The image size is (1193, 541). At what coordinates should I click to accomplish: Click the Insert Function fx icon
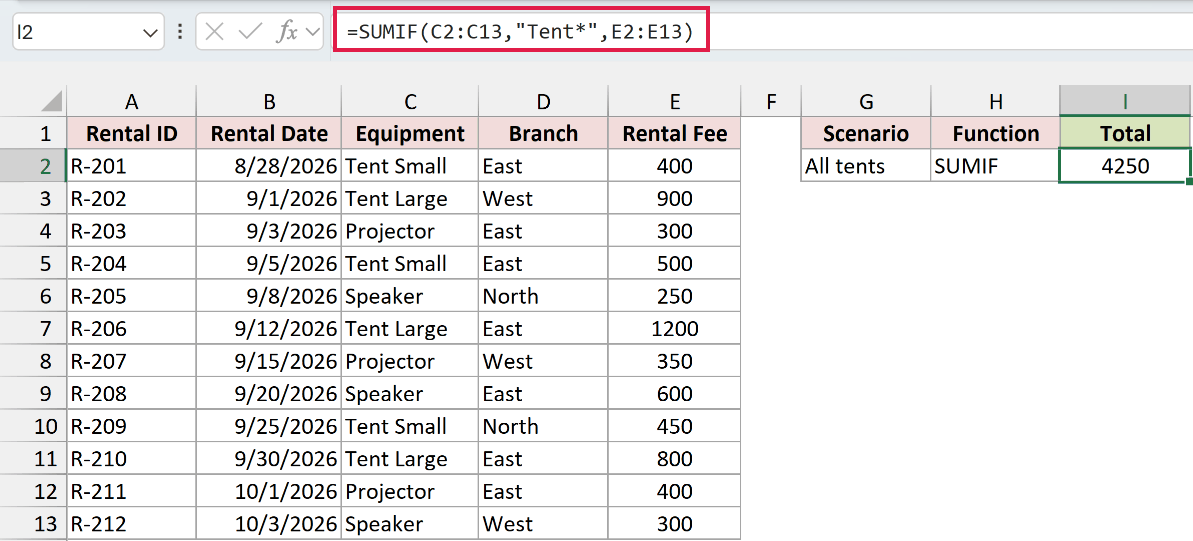click(x=286, y=32)
